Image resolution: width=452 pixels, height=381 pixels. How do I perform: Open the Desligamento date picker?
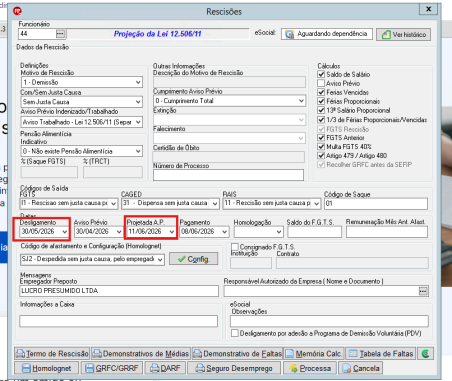pyautogui.click(x=65, y=231)
